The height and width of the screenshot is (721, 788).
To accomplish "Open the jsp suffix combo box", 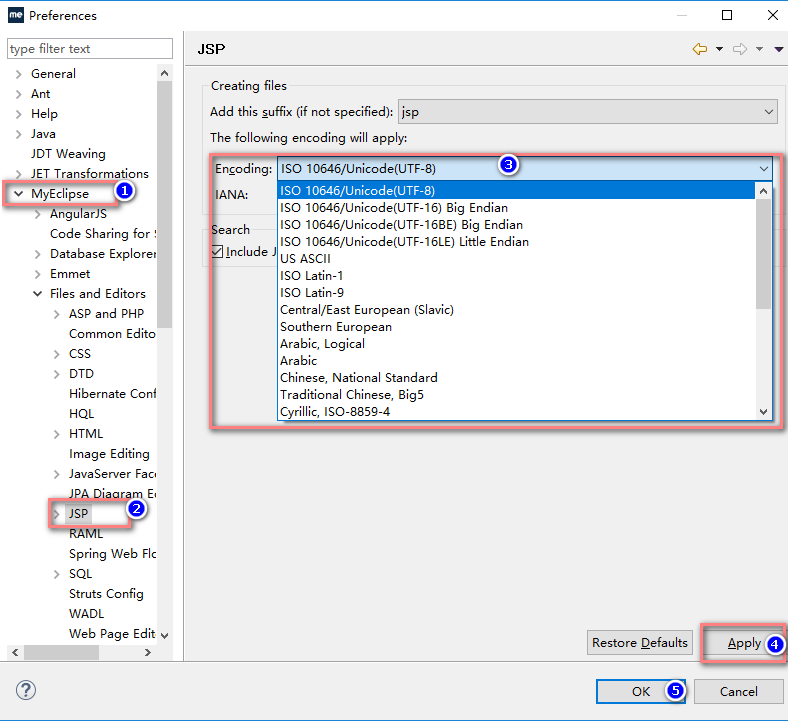I will 587,112.
